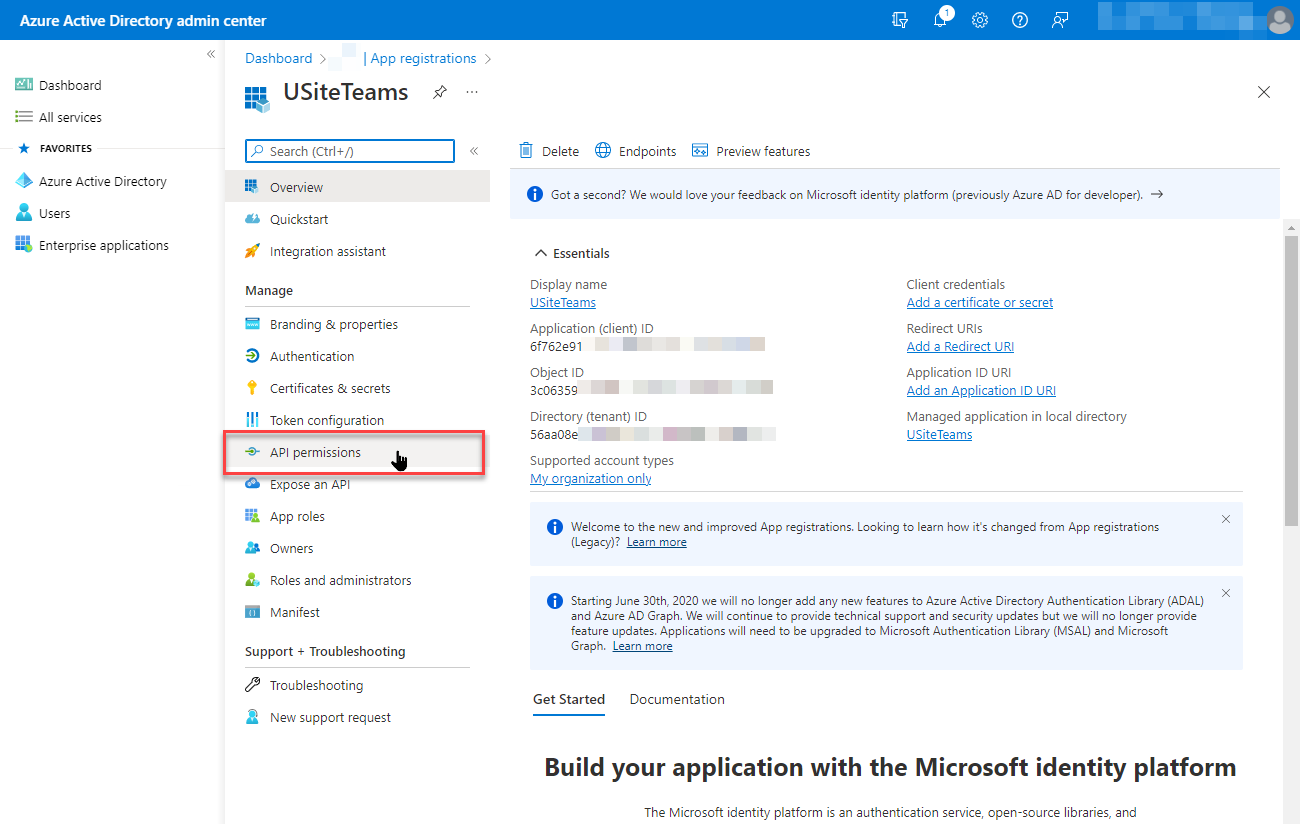Open the help question mark icon

click(1020, 20)
